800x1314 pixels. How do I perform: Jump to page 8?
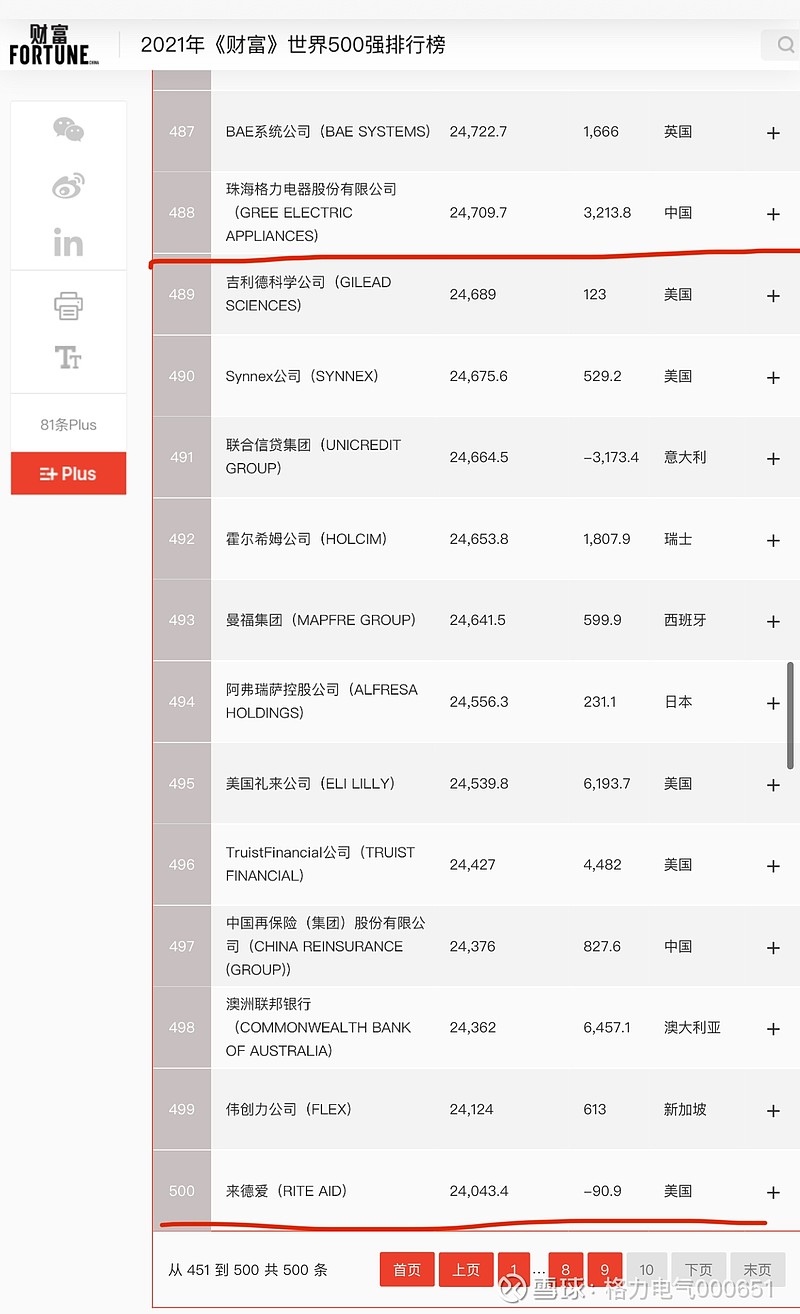point(565,1270)
